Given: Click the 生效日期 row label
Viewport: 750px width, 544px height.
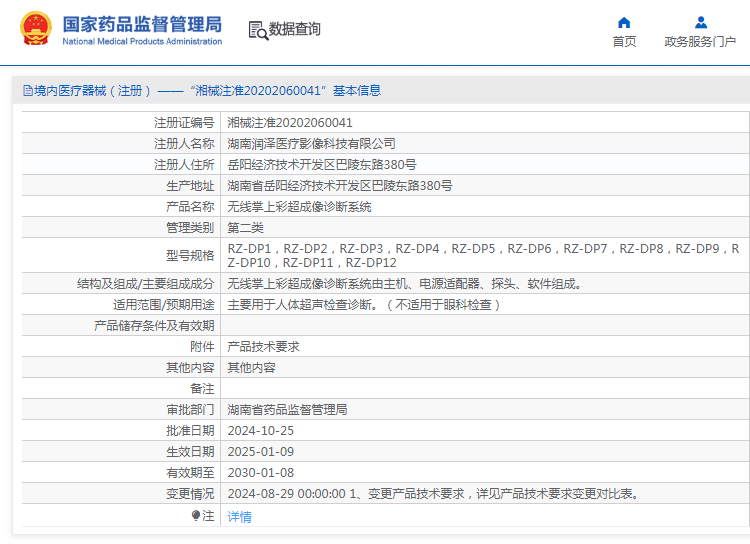Looking at the screenshot, I should click(x=190, y=452).
